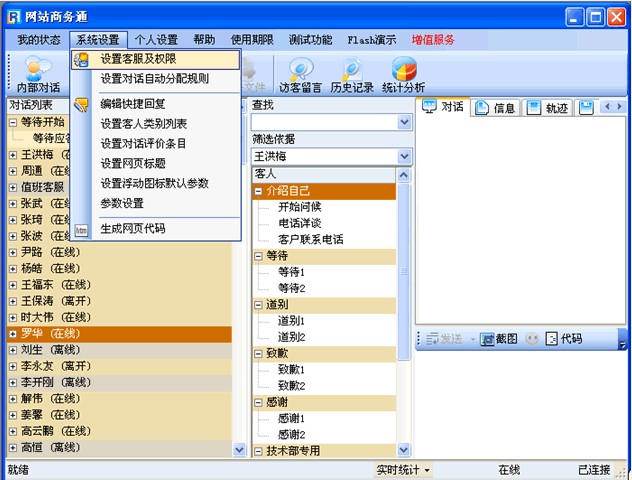
Task: Collapse the 介绍自己 tree node
Action: click(258, 191)
